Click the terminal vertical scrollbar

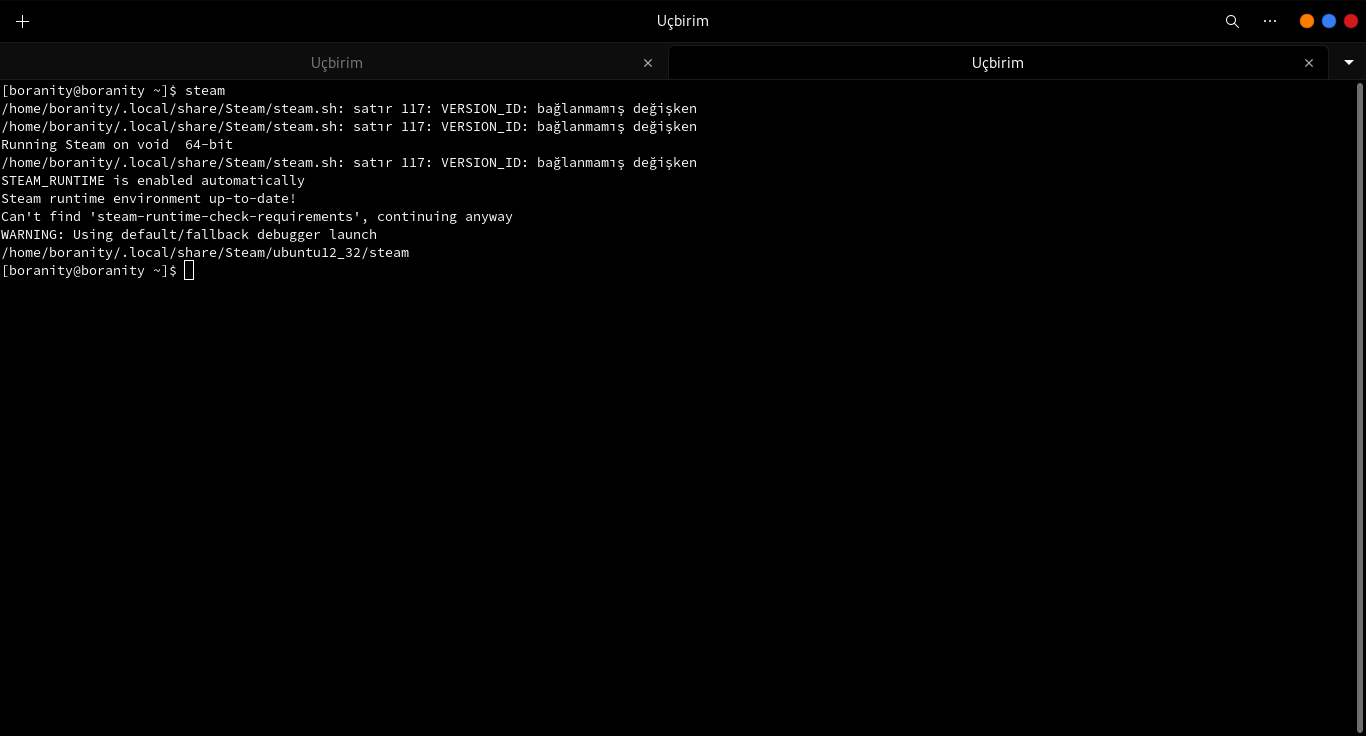tap(1360, 408)
